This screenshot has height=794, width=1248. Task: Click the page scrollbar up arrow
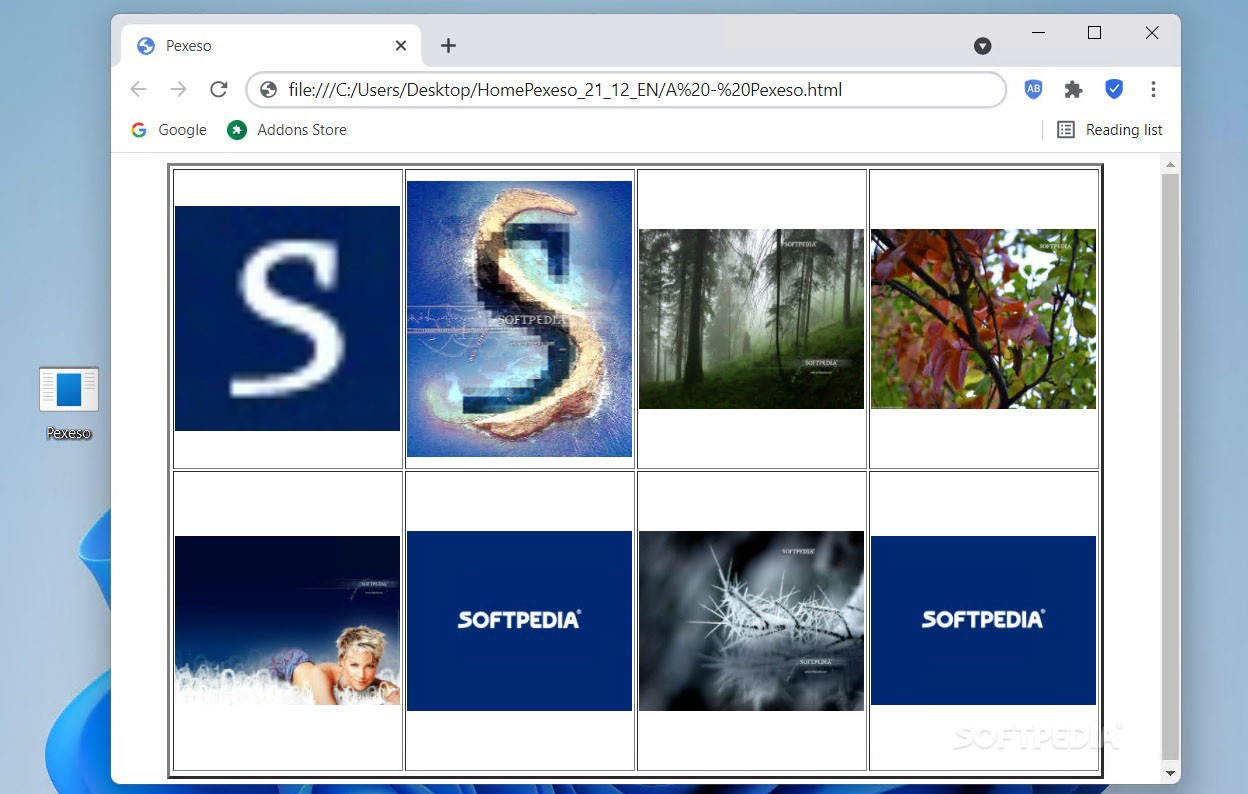[1170, 164]
